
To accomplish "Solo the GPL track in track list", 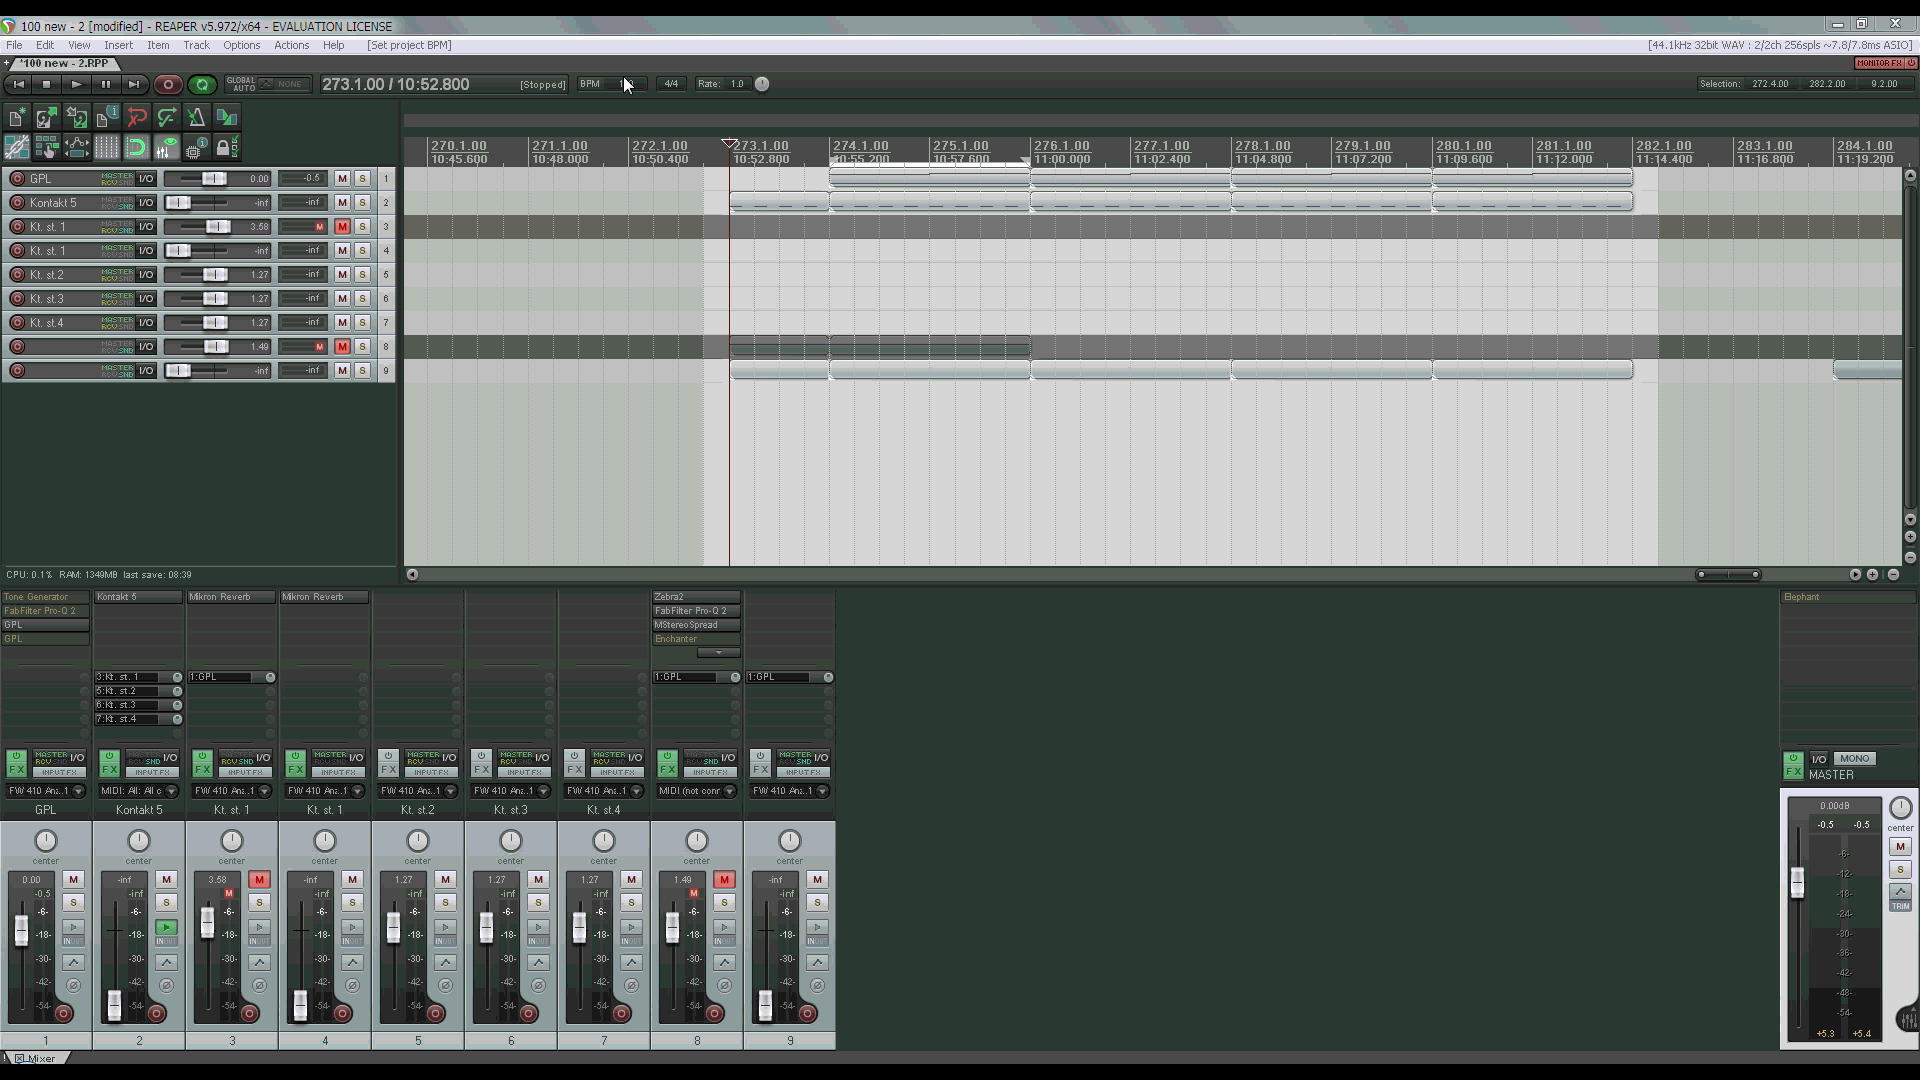I will coord(362,179).
